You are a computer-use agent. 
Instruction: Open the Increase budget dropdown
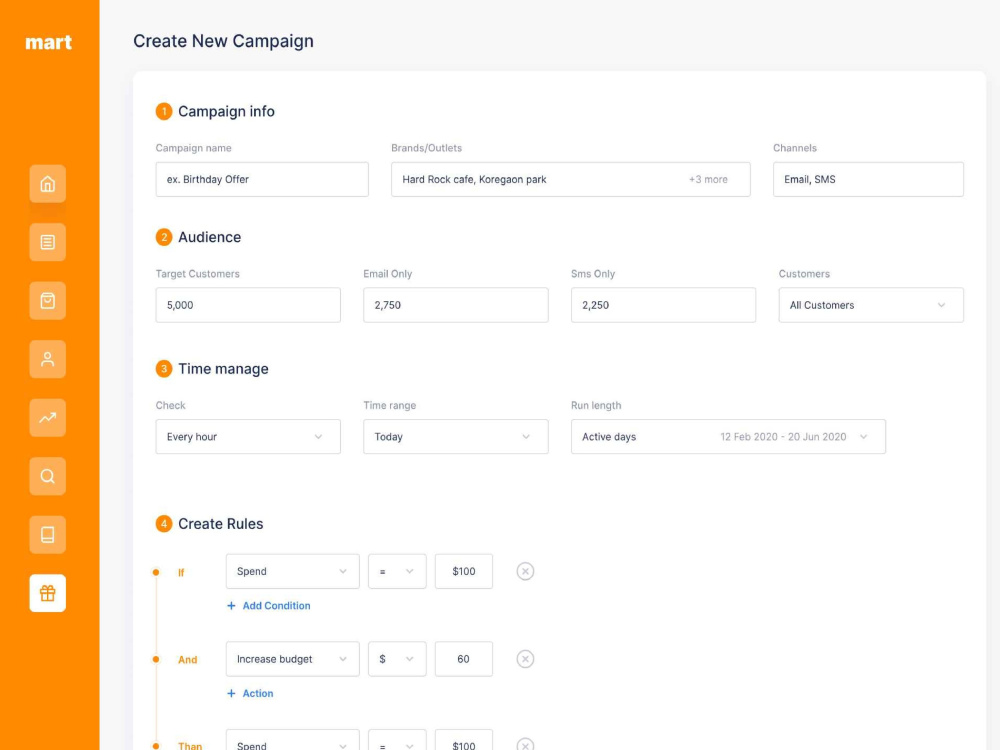click(292, 659)
